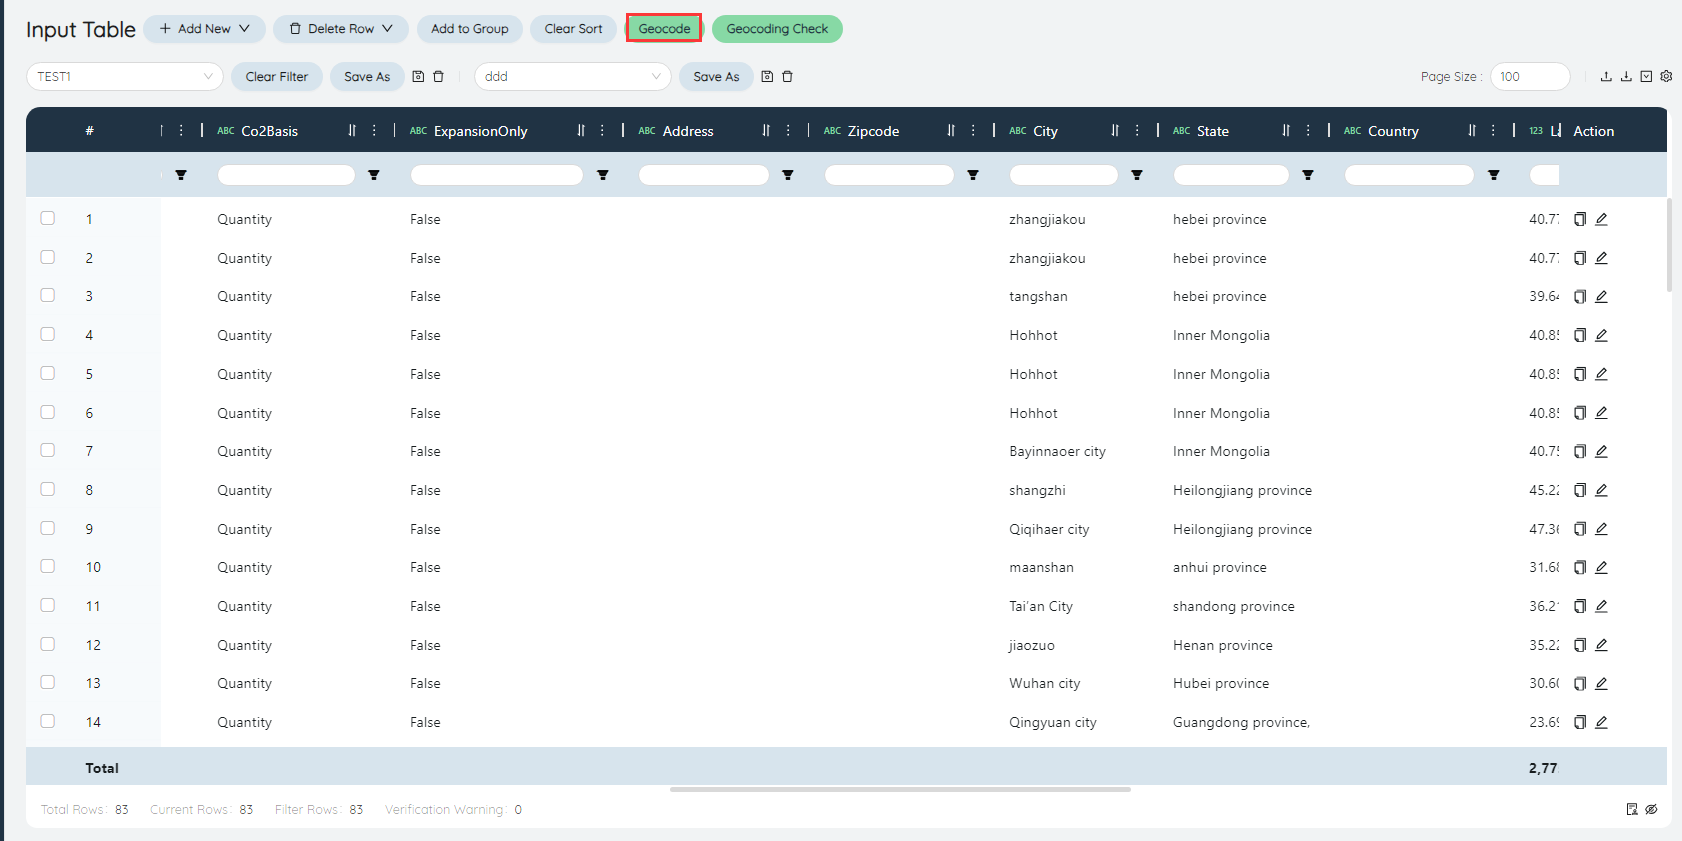Open the TEST1 filter dropdown
This screenshot has width=1682, height=841.
(x=125, y=76)
